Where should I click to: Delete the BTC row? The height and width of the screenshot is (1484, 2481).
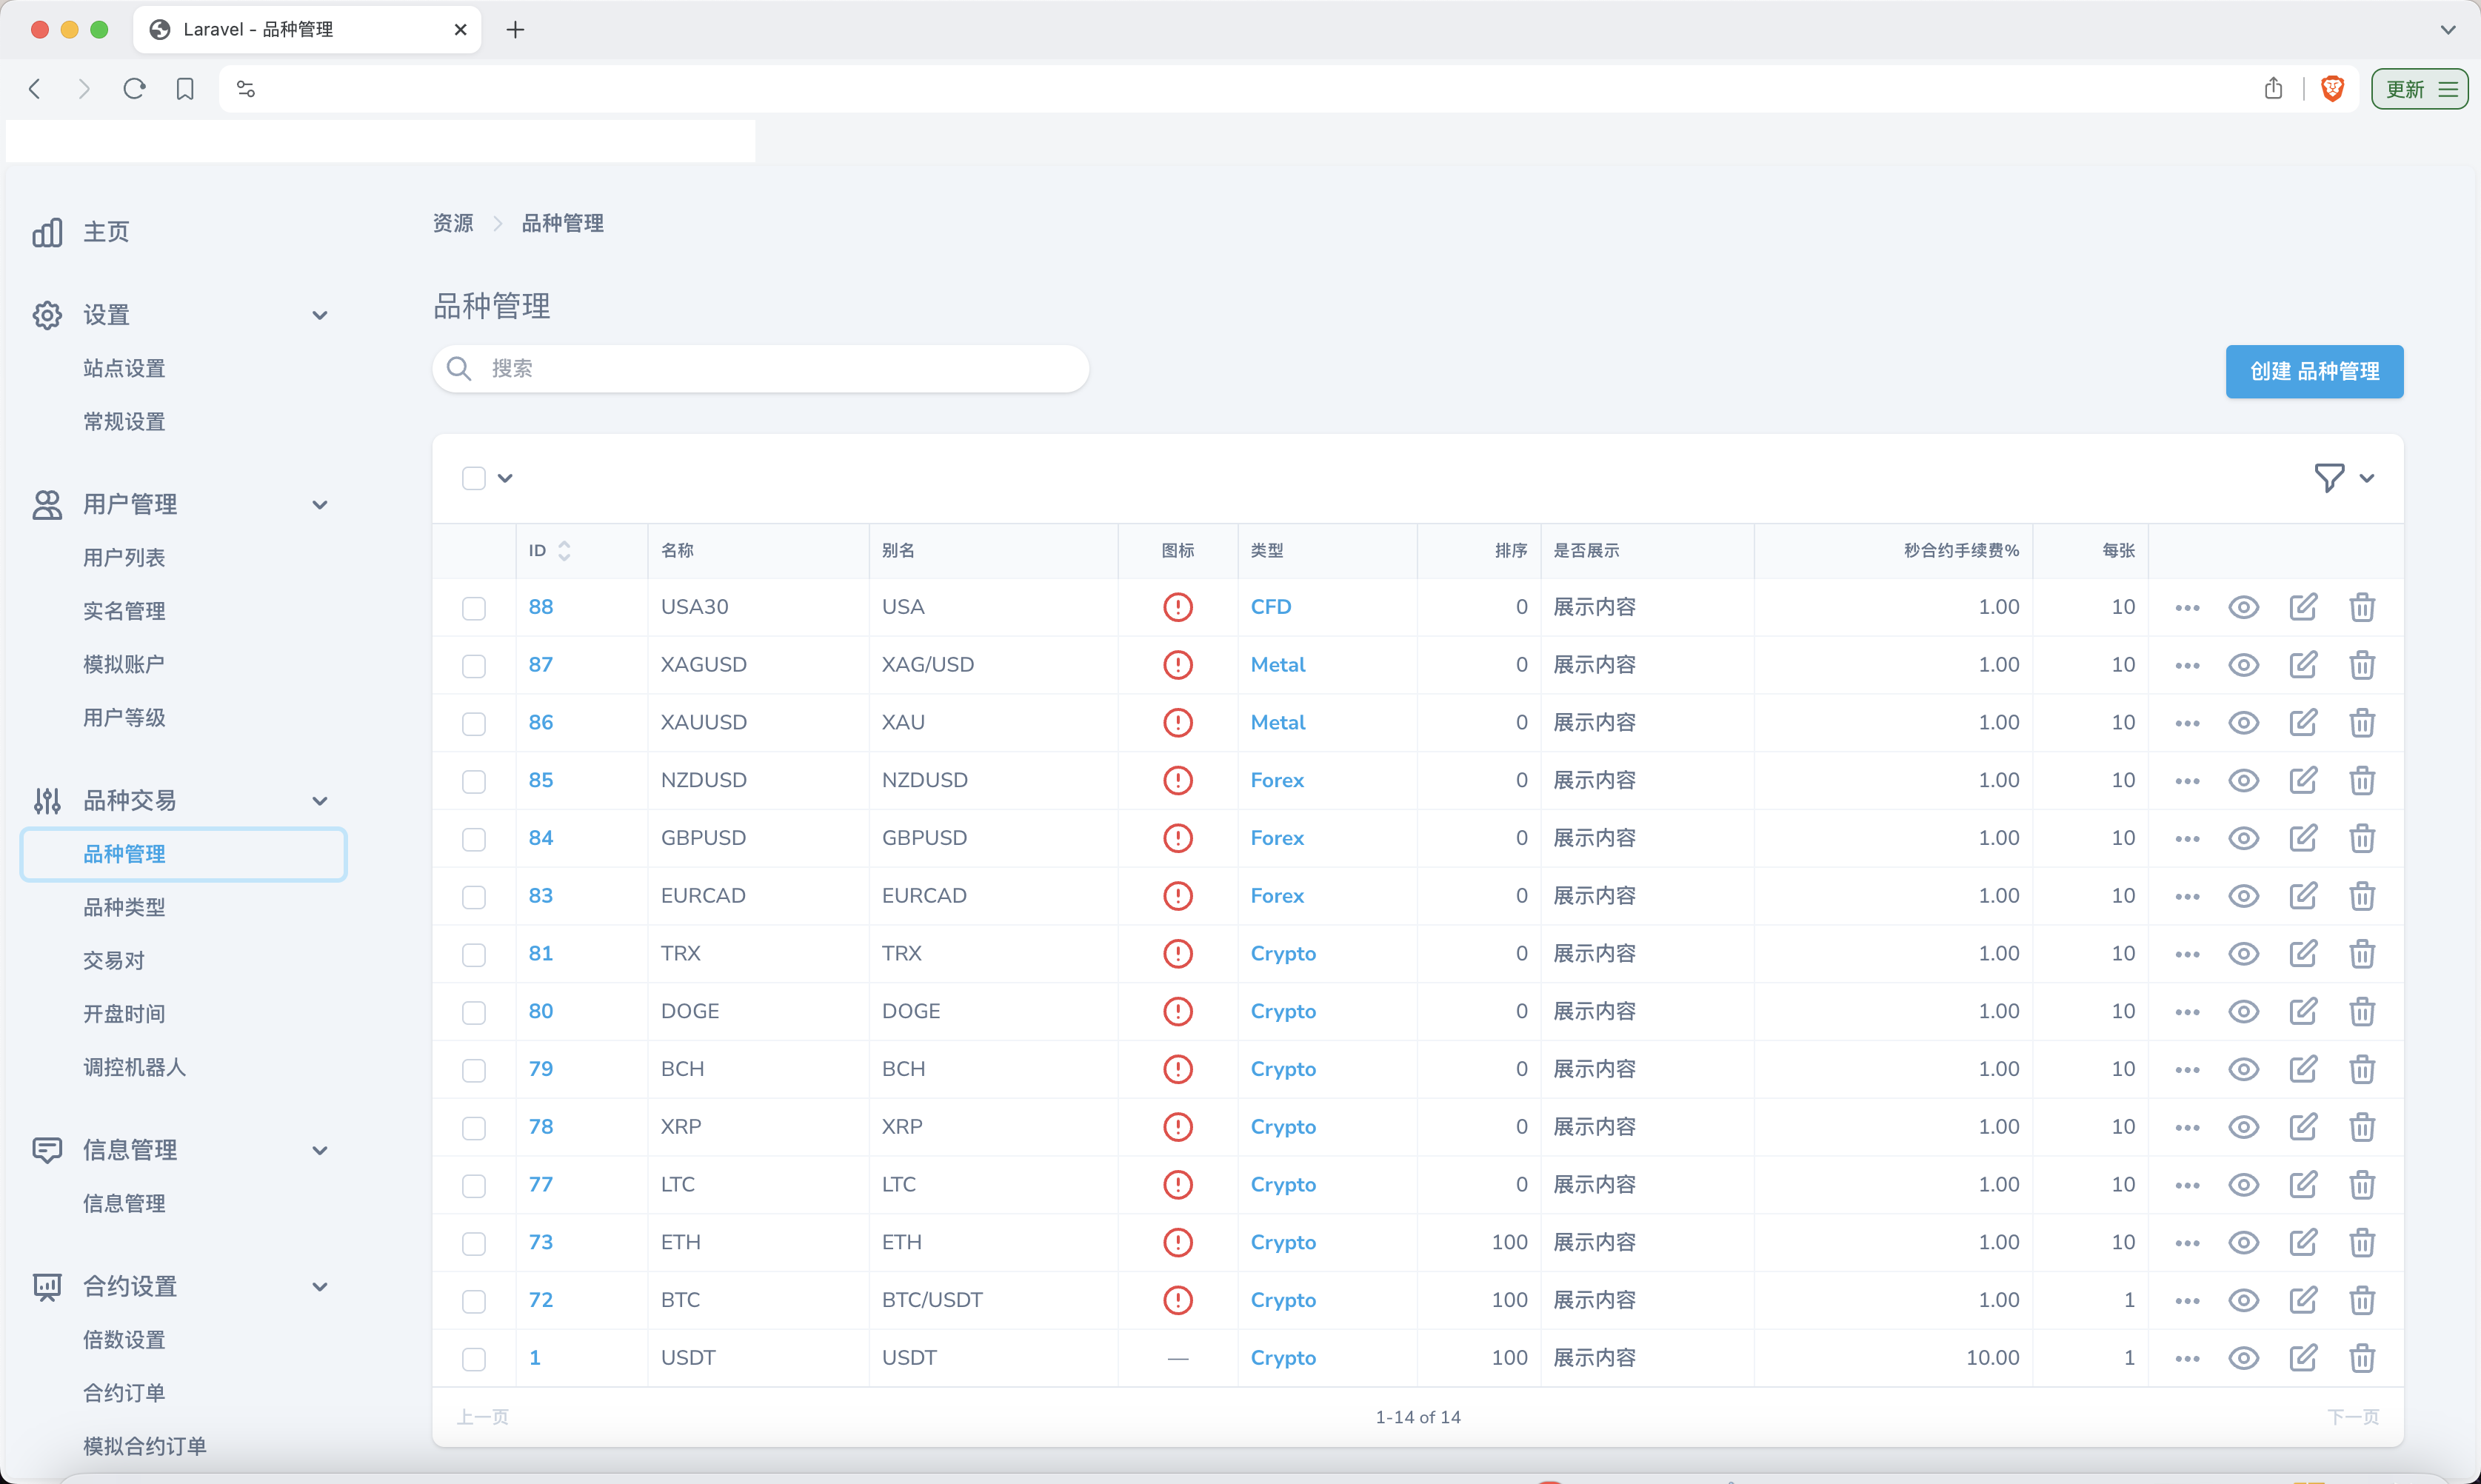(2362, 1300)
